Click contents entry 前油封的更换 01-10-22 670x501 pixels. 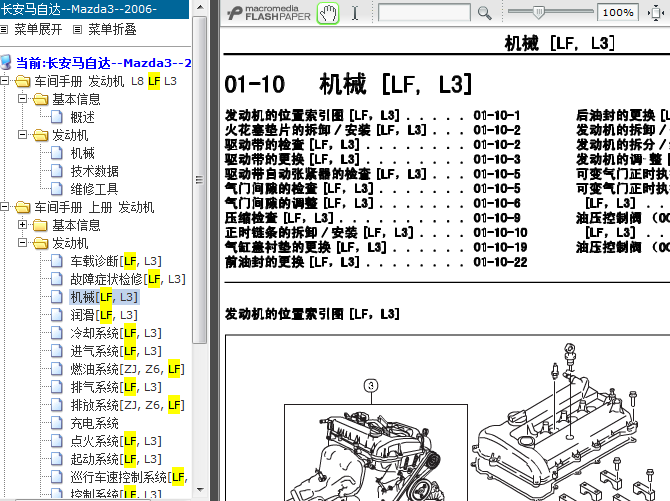point(376,262)
